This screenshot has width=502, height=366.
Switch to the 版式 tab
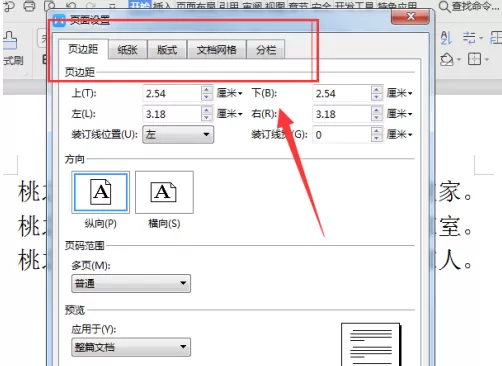tap(167, 50)
